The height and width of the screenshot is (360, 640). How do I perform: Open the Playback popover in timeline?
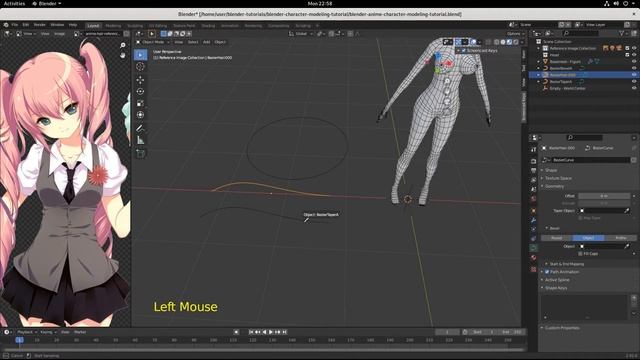point(27,332)
